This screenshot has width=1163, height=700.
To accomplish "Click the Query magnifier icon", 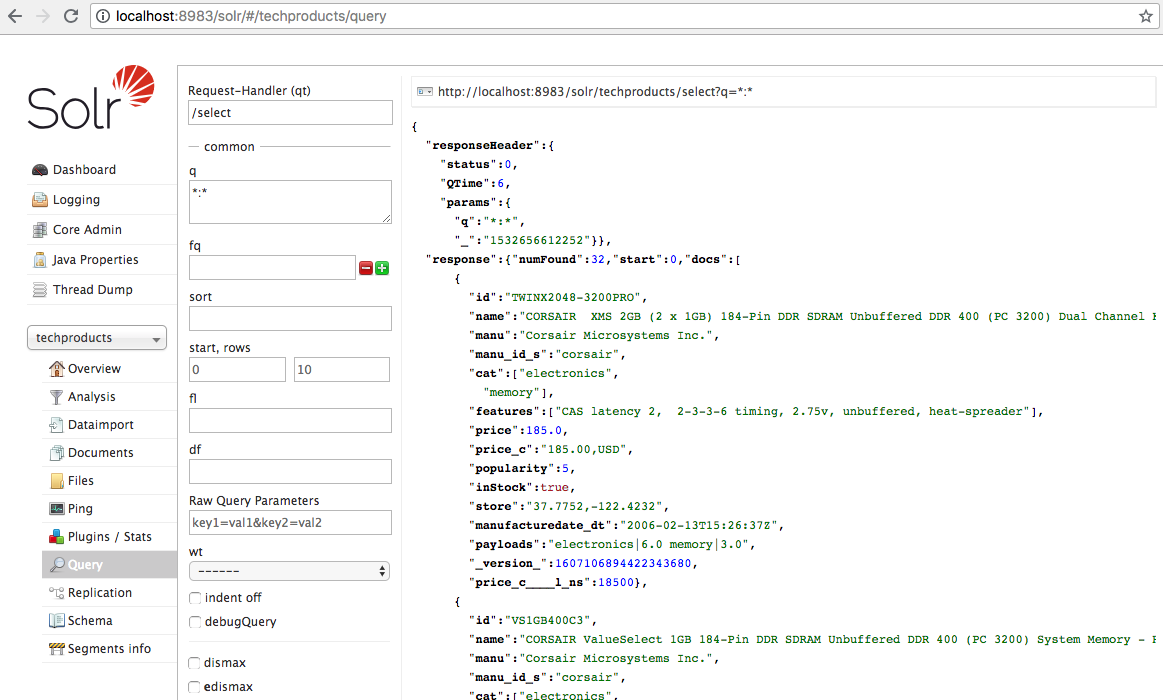I will [x=56, y=565].
